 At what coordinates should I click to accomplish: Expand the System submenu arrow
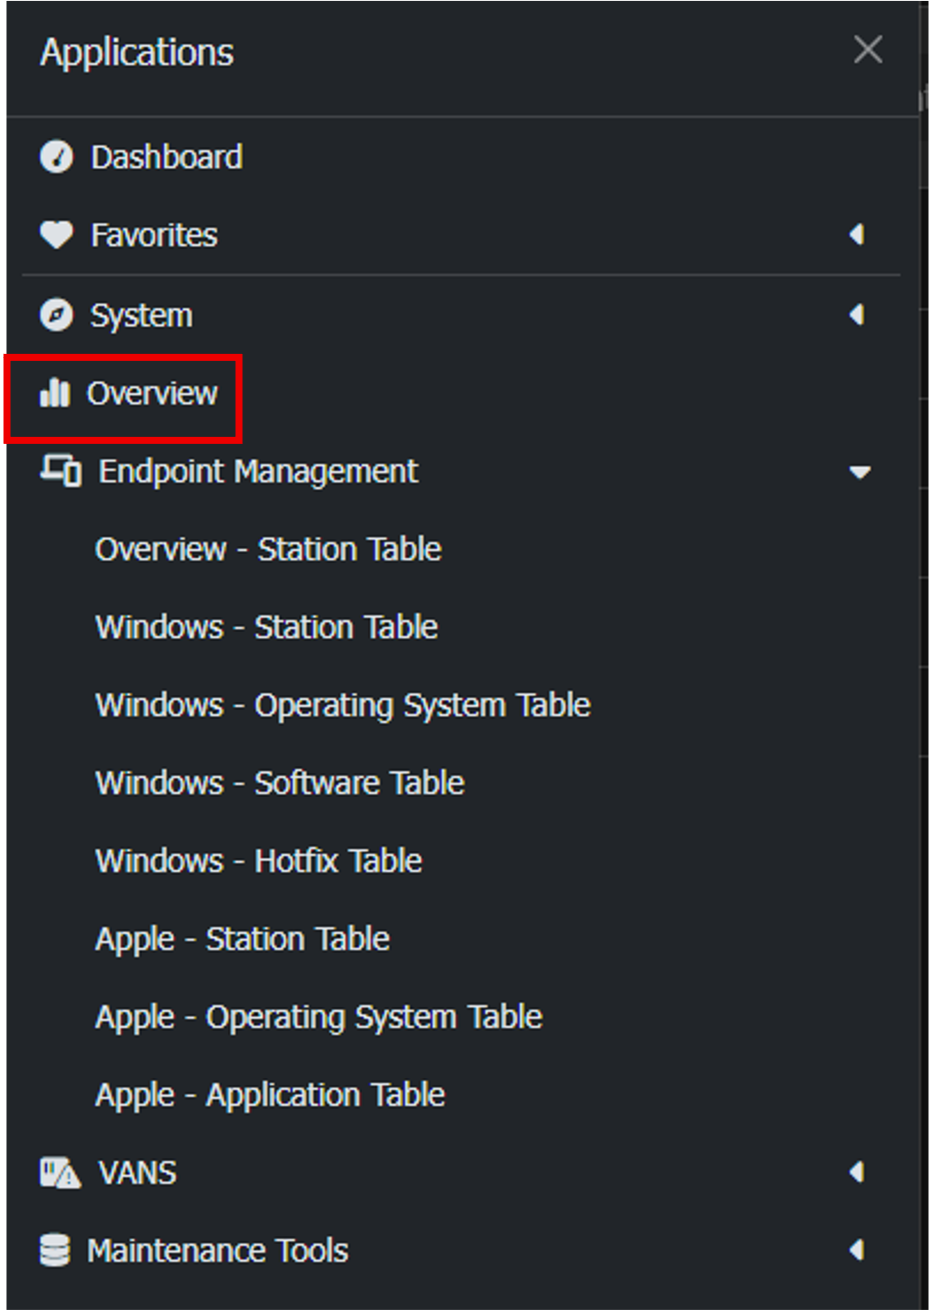pyautogui.click(x=857, y=315)
